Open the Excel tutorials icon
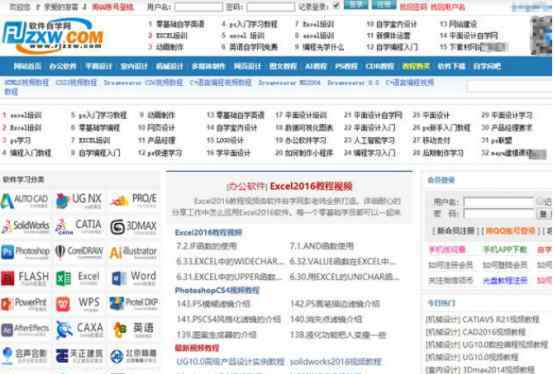 click(79, 278)
